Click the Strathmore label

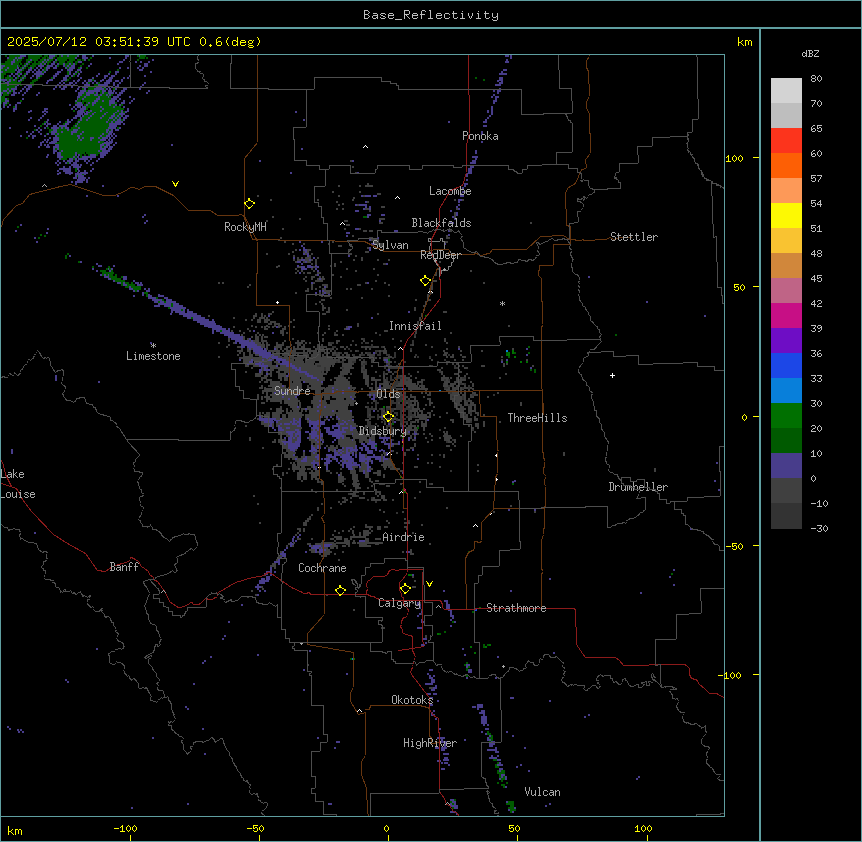click(x=516, y=608)
